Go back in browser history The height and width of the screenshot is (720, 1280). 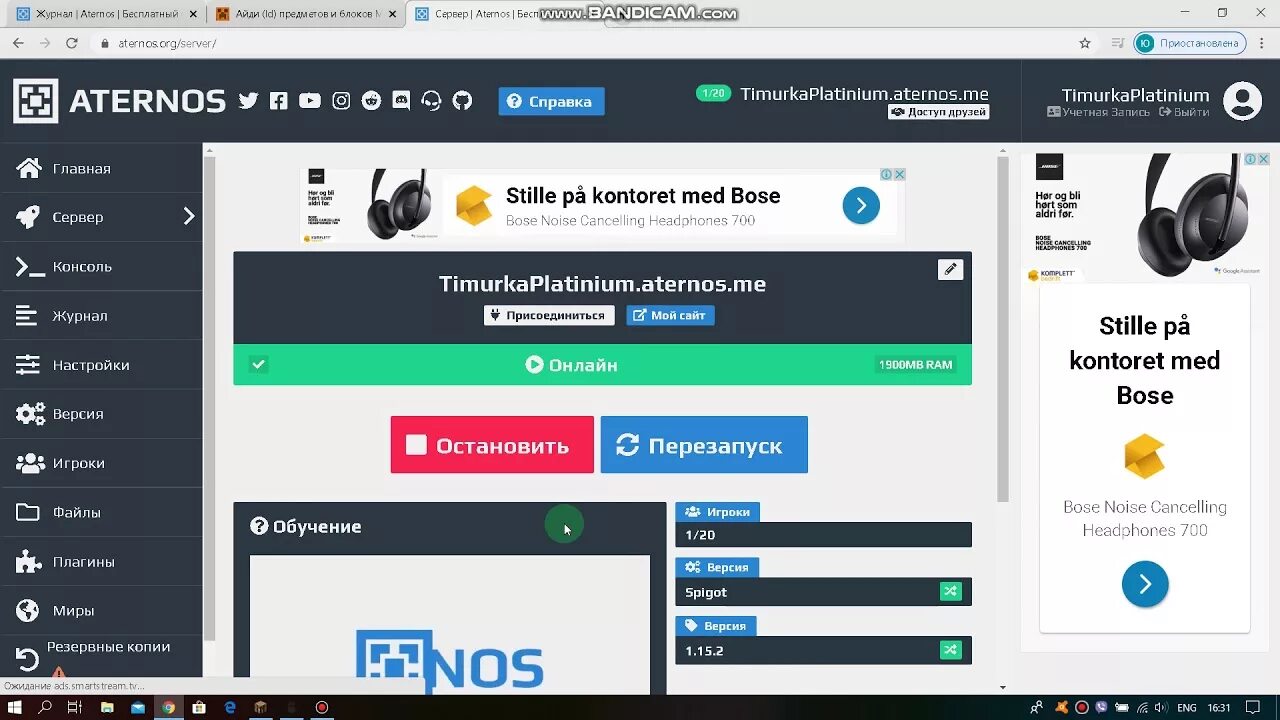tap(18, 43)
